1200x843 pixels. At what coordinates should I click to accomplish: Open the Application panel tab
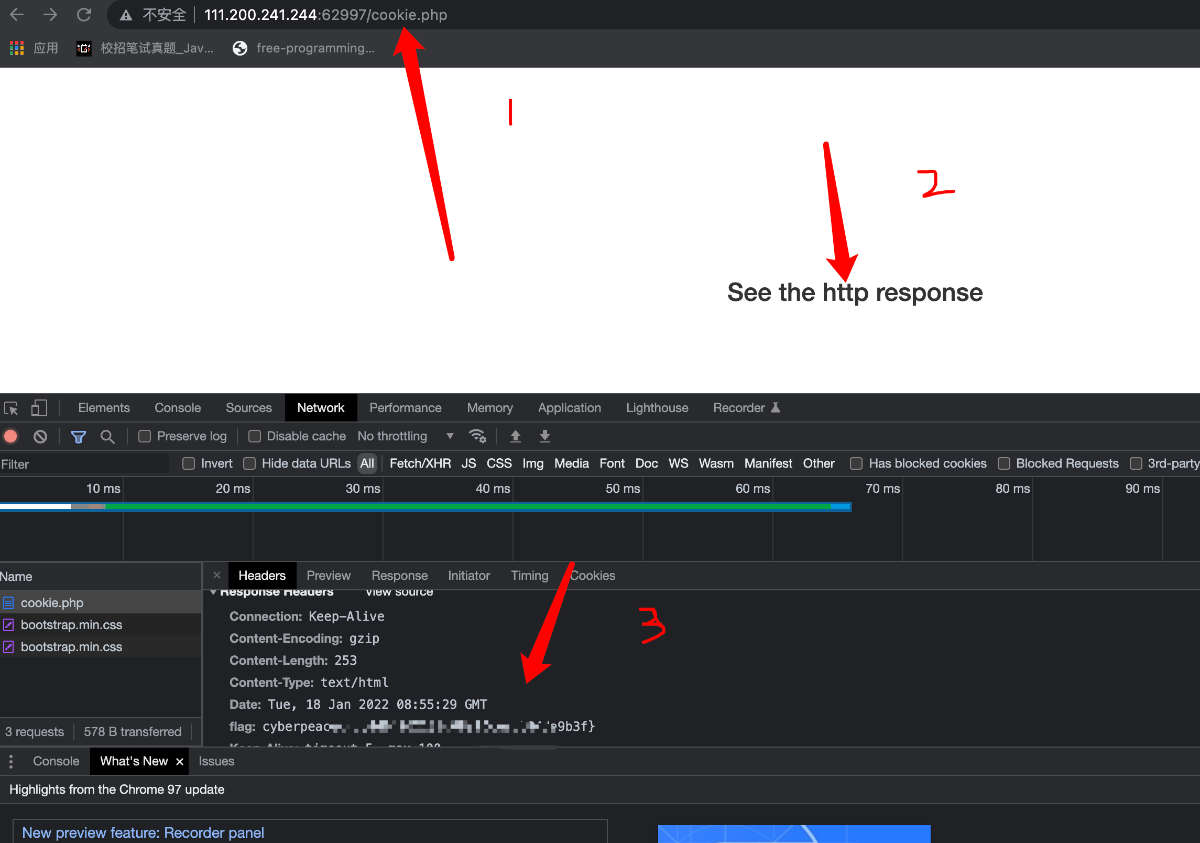click(569, 408)
